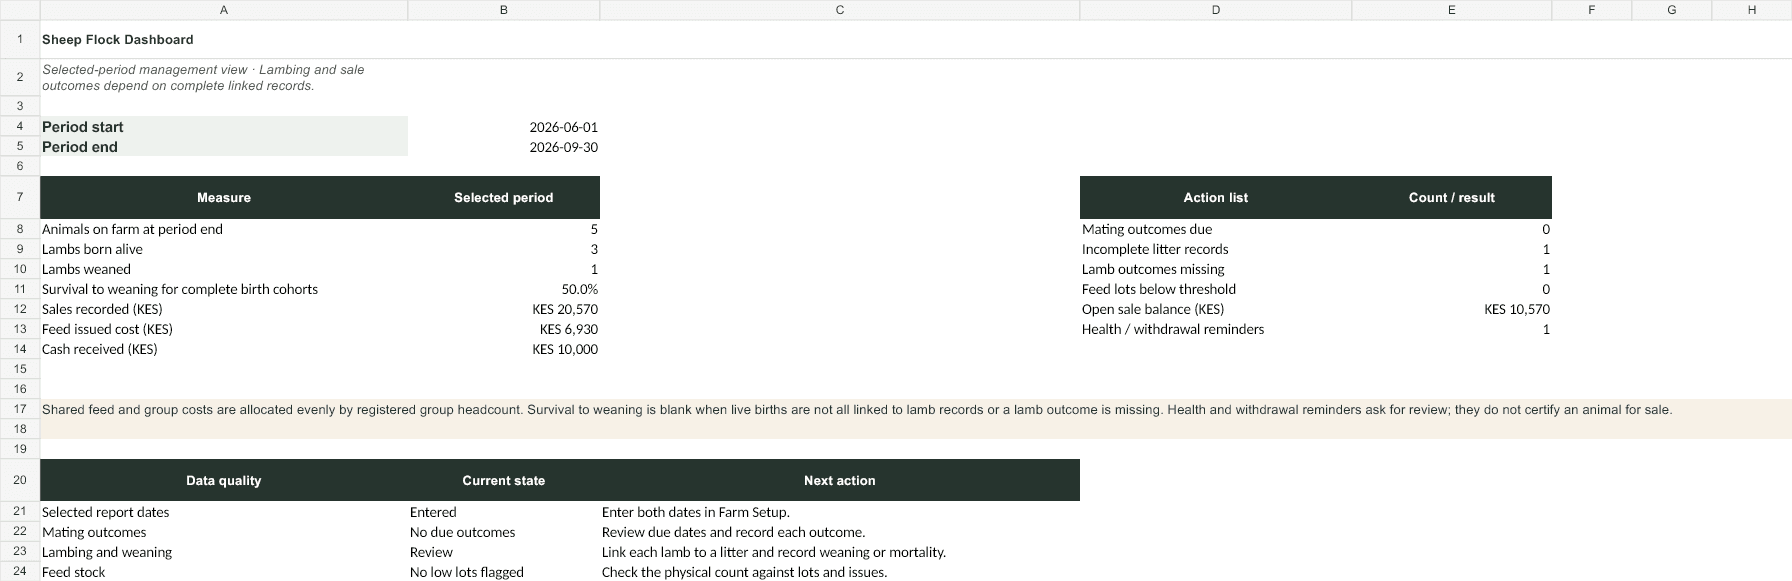
Task: Click 'Enter both dates in Farm Setup.' cell
Action: click(x=840, y=512)
